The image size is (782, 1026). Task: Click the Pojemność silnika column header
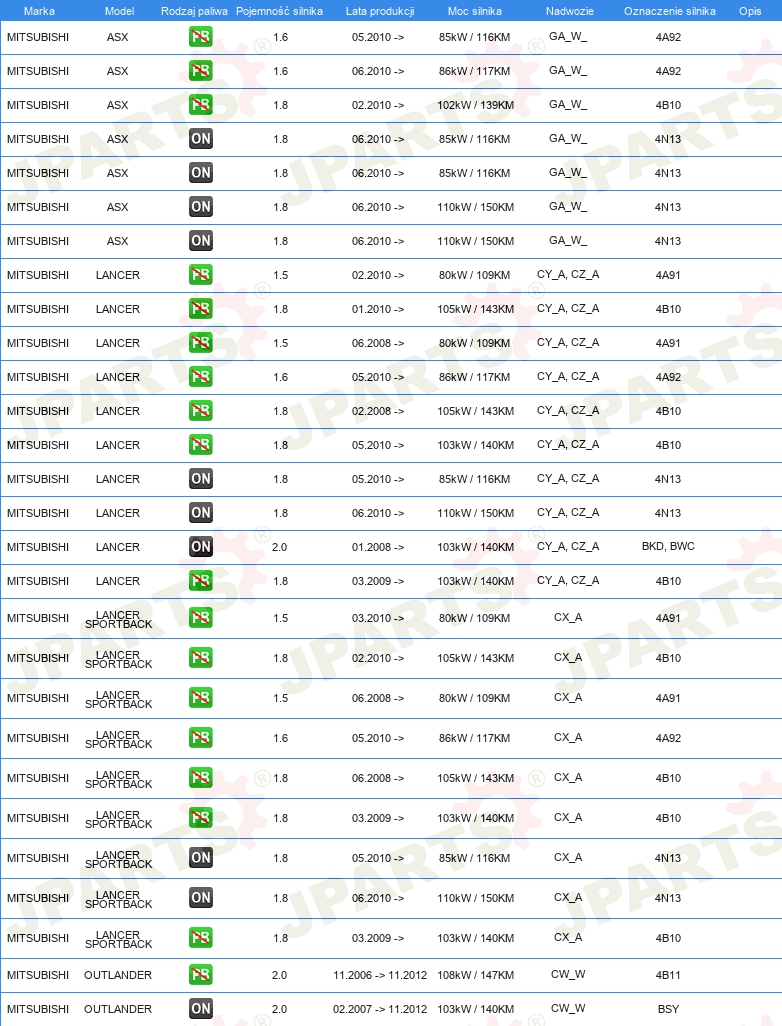[x=279, y=11]
